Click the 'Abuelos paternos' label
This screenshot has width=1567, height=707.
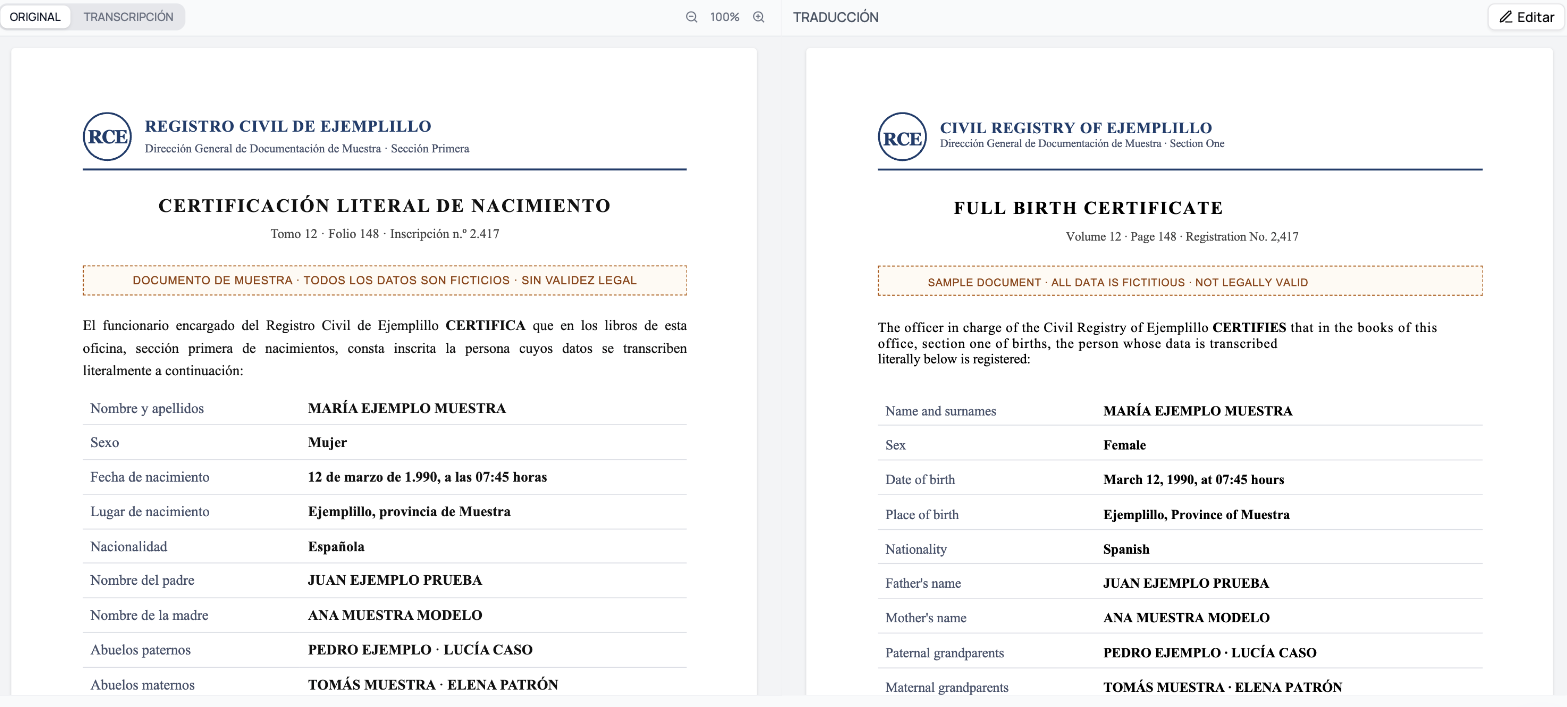point(140,650)
